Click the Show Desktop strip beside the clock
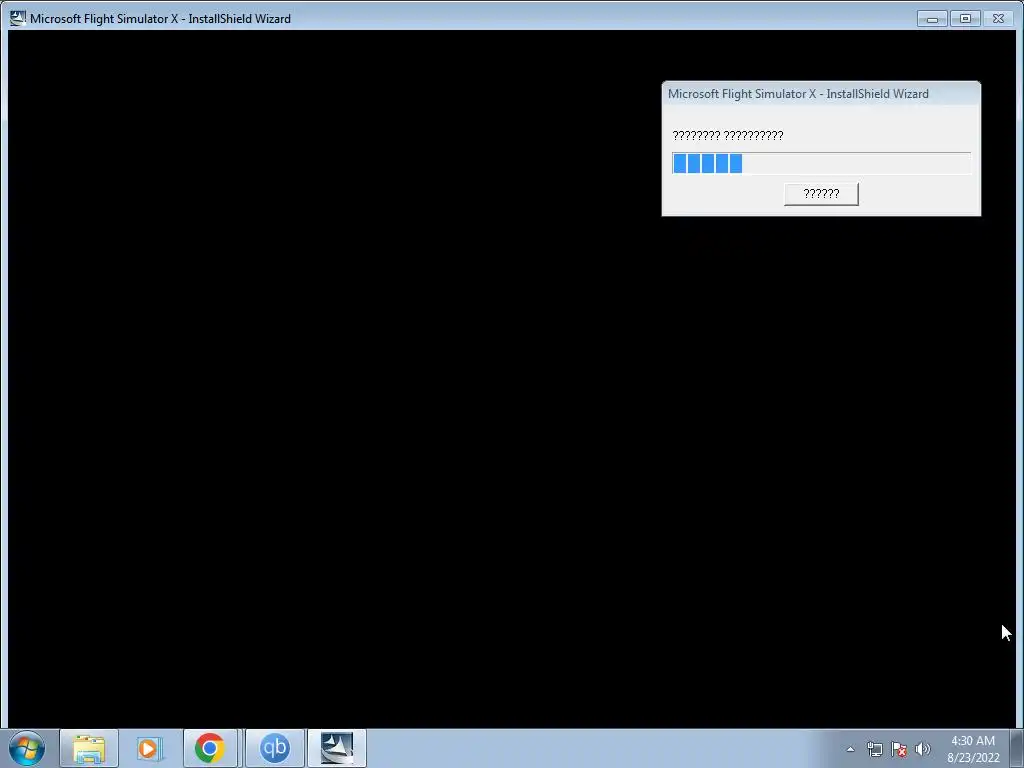Screen dimensions: 1024x768 tap(1017, 748)
